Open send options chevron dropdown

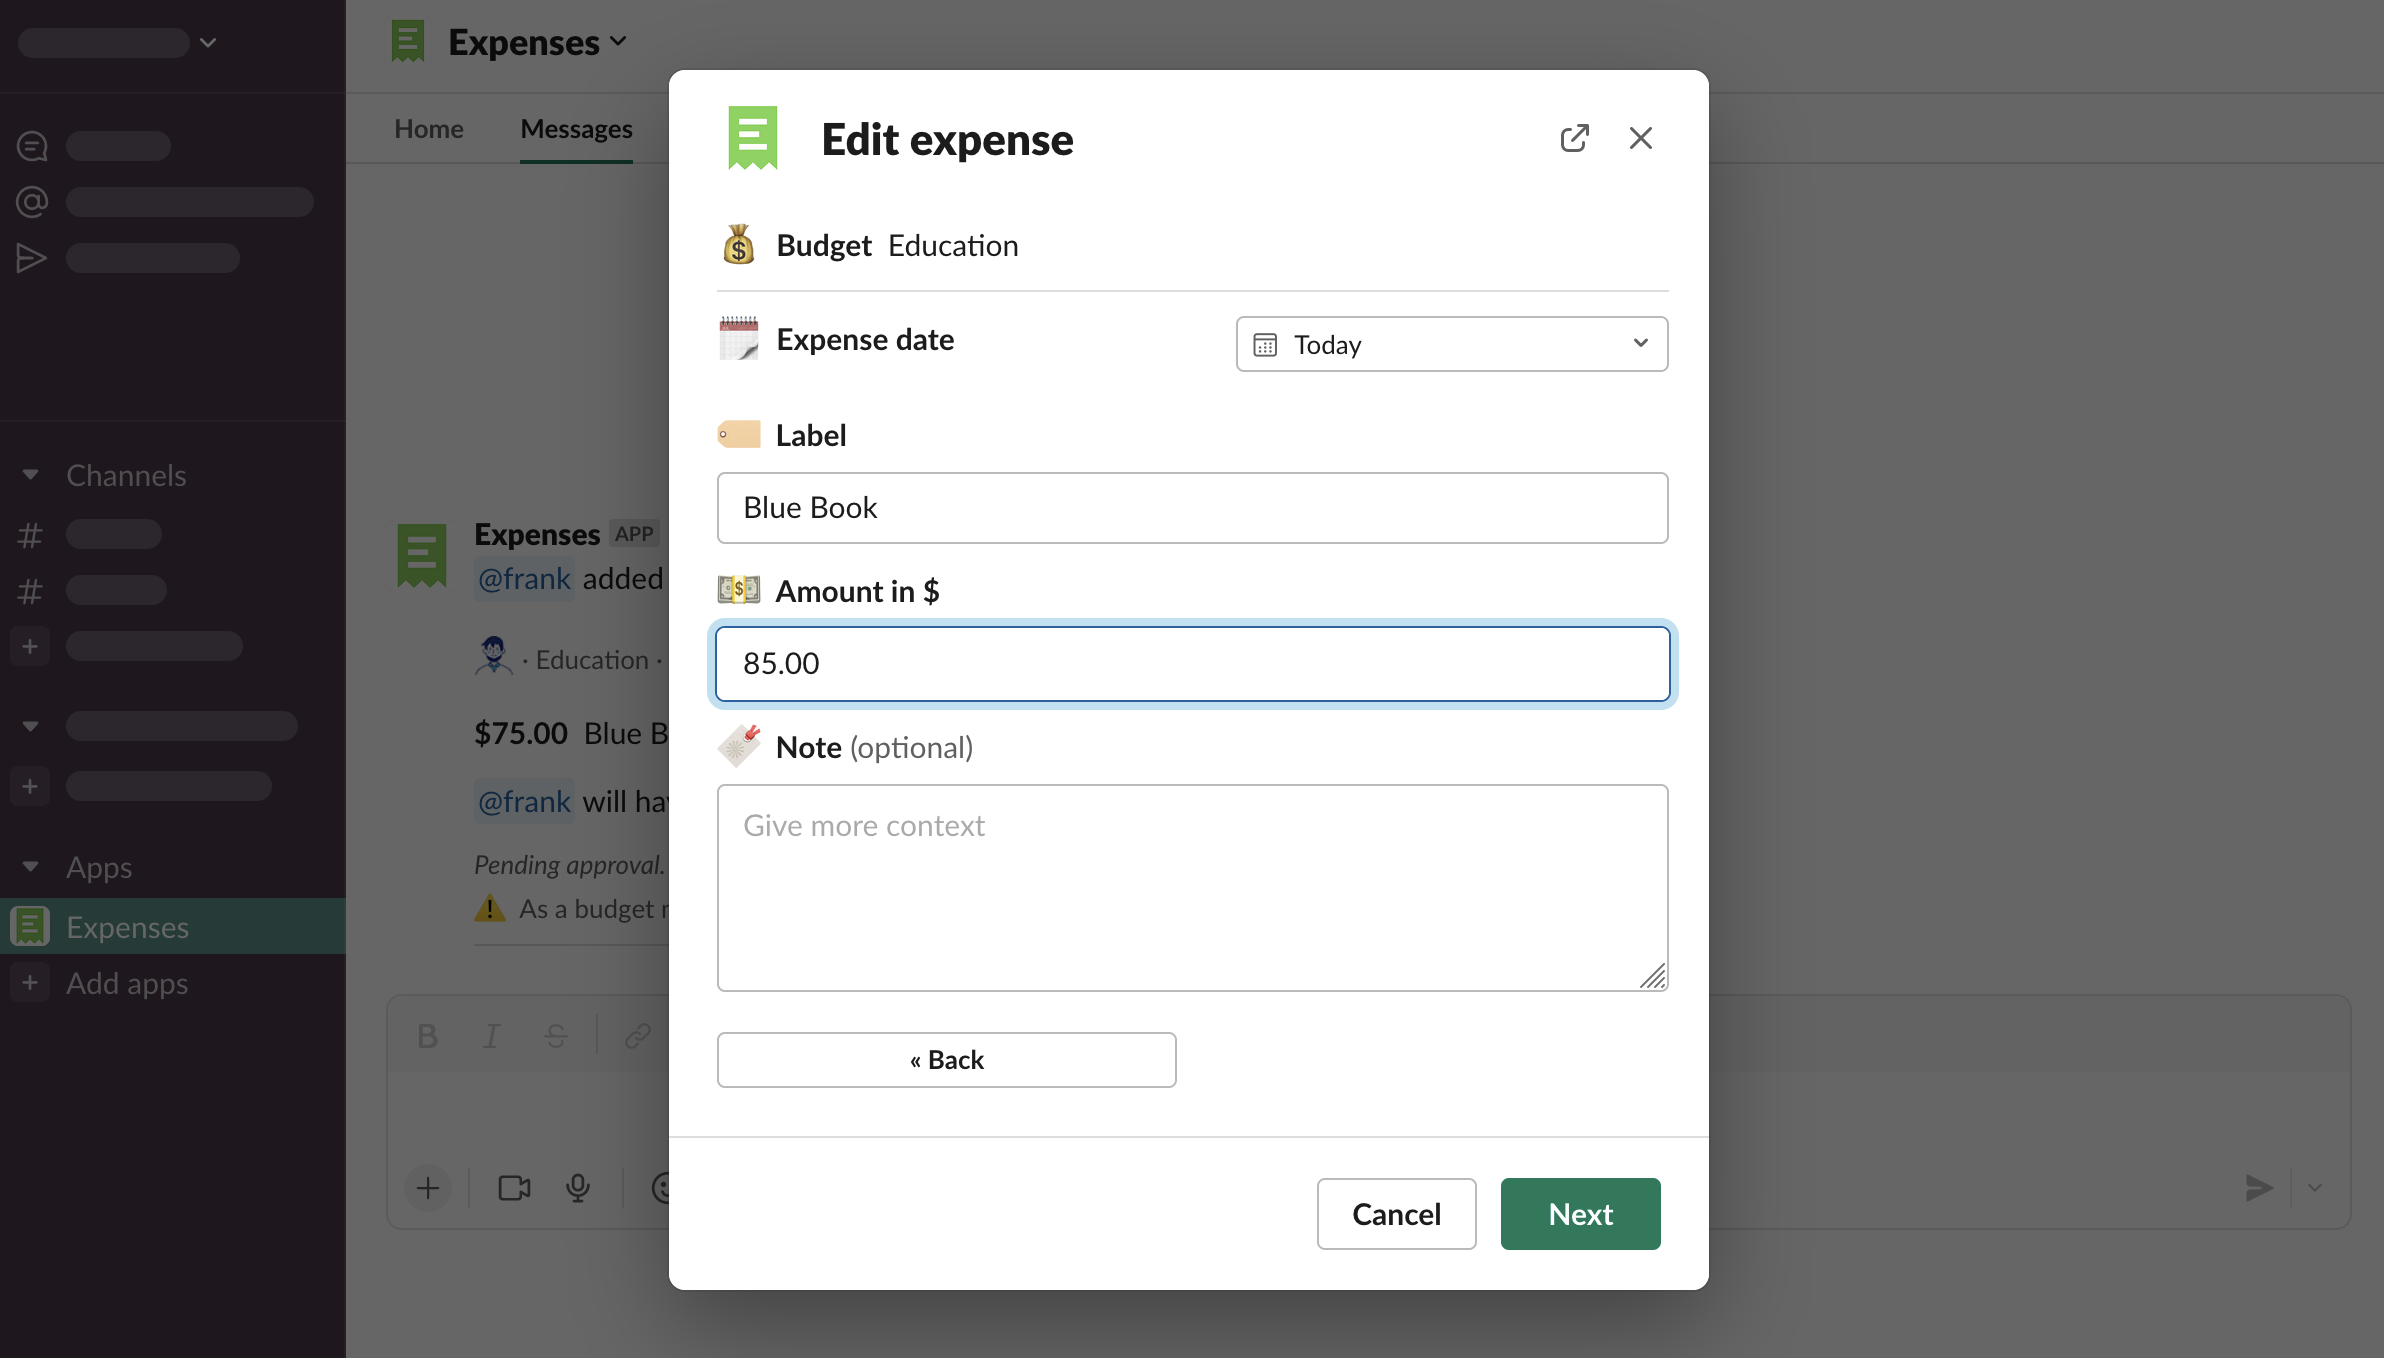[2315, 1187]
